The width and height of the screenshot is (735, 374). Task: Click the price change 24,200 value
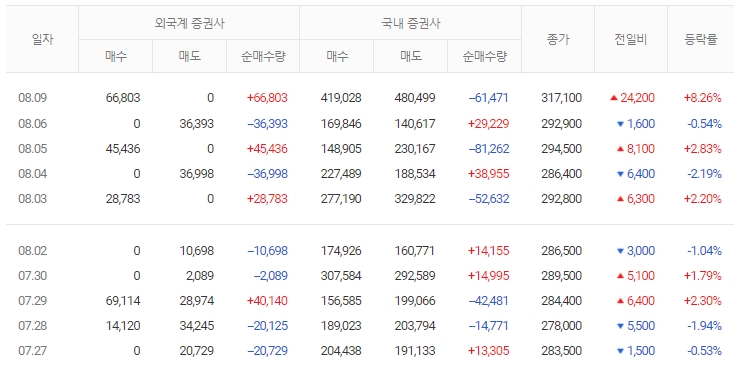tap(638, 98)
